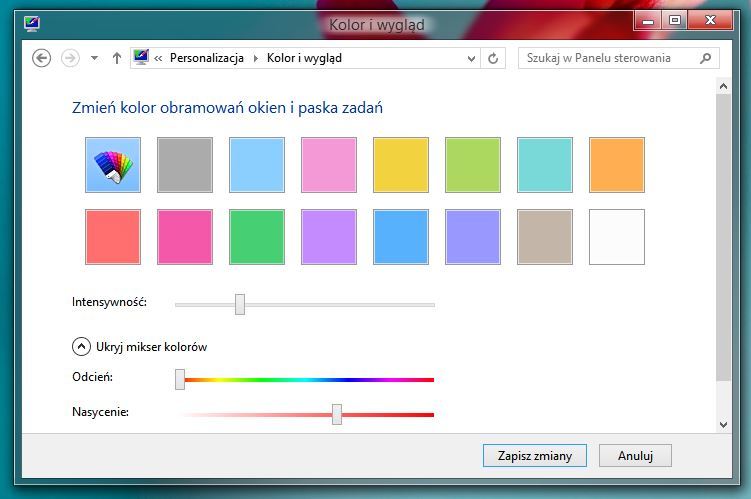751x499 pixels.
Task: Open the breadcrumb arrow after Personalizacja
Action: click(x=256, y=58)
